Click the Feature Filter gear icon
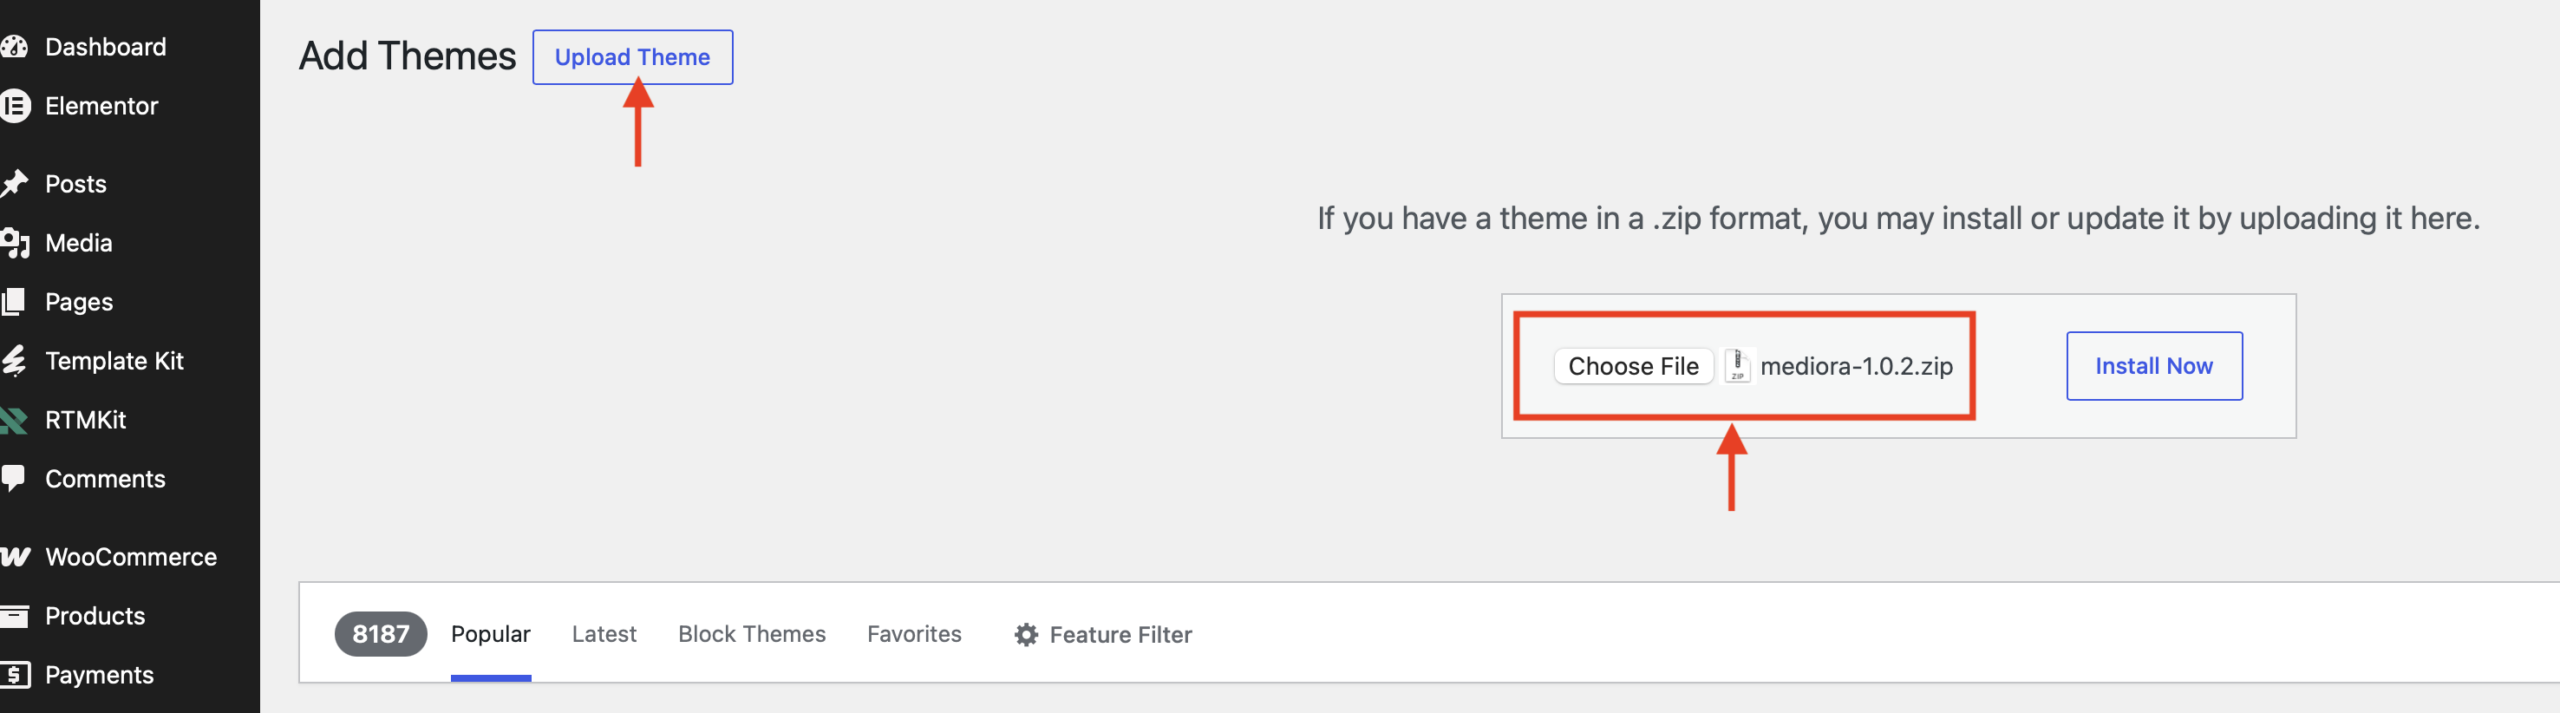 pos(1026,635)
